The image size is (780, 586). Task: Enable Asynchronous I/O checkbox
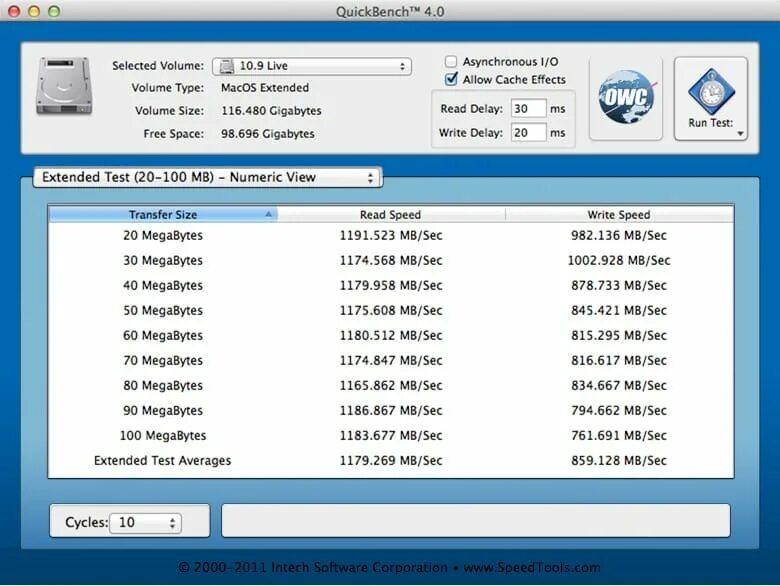[451, 62]
